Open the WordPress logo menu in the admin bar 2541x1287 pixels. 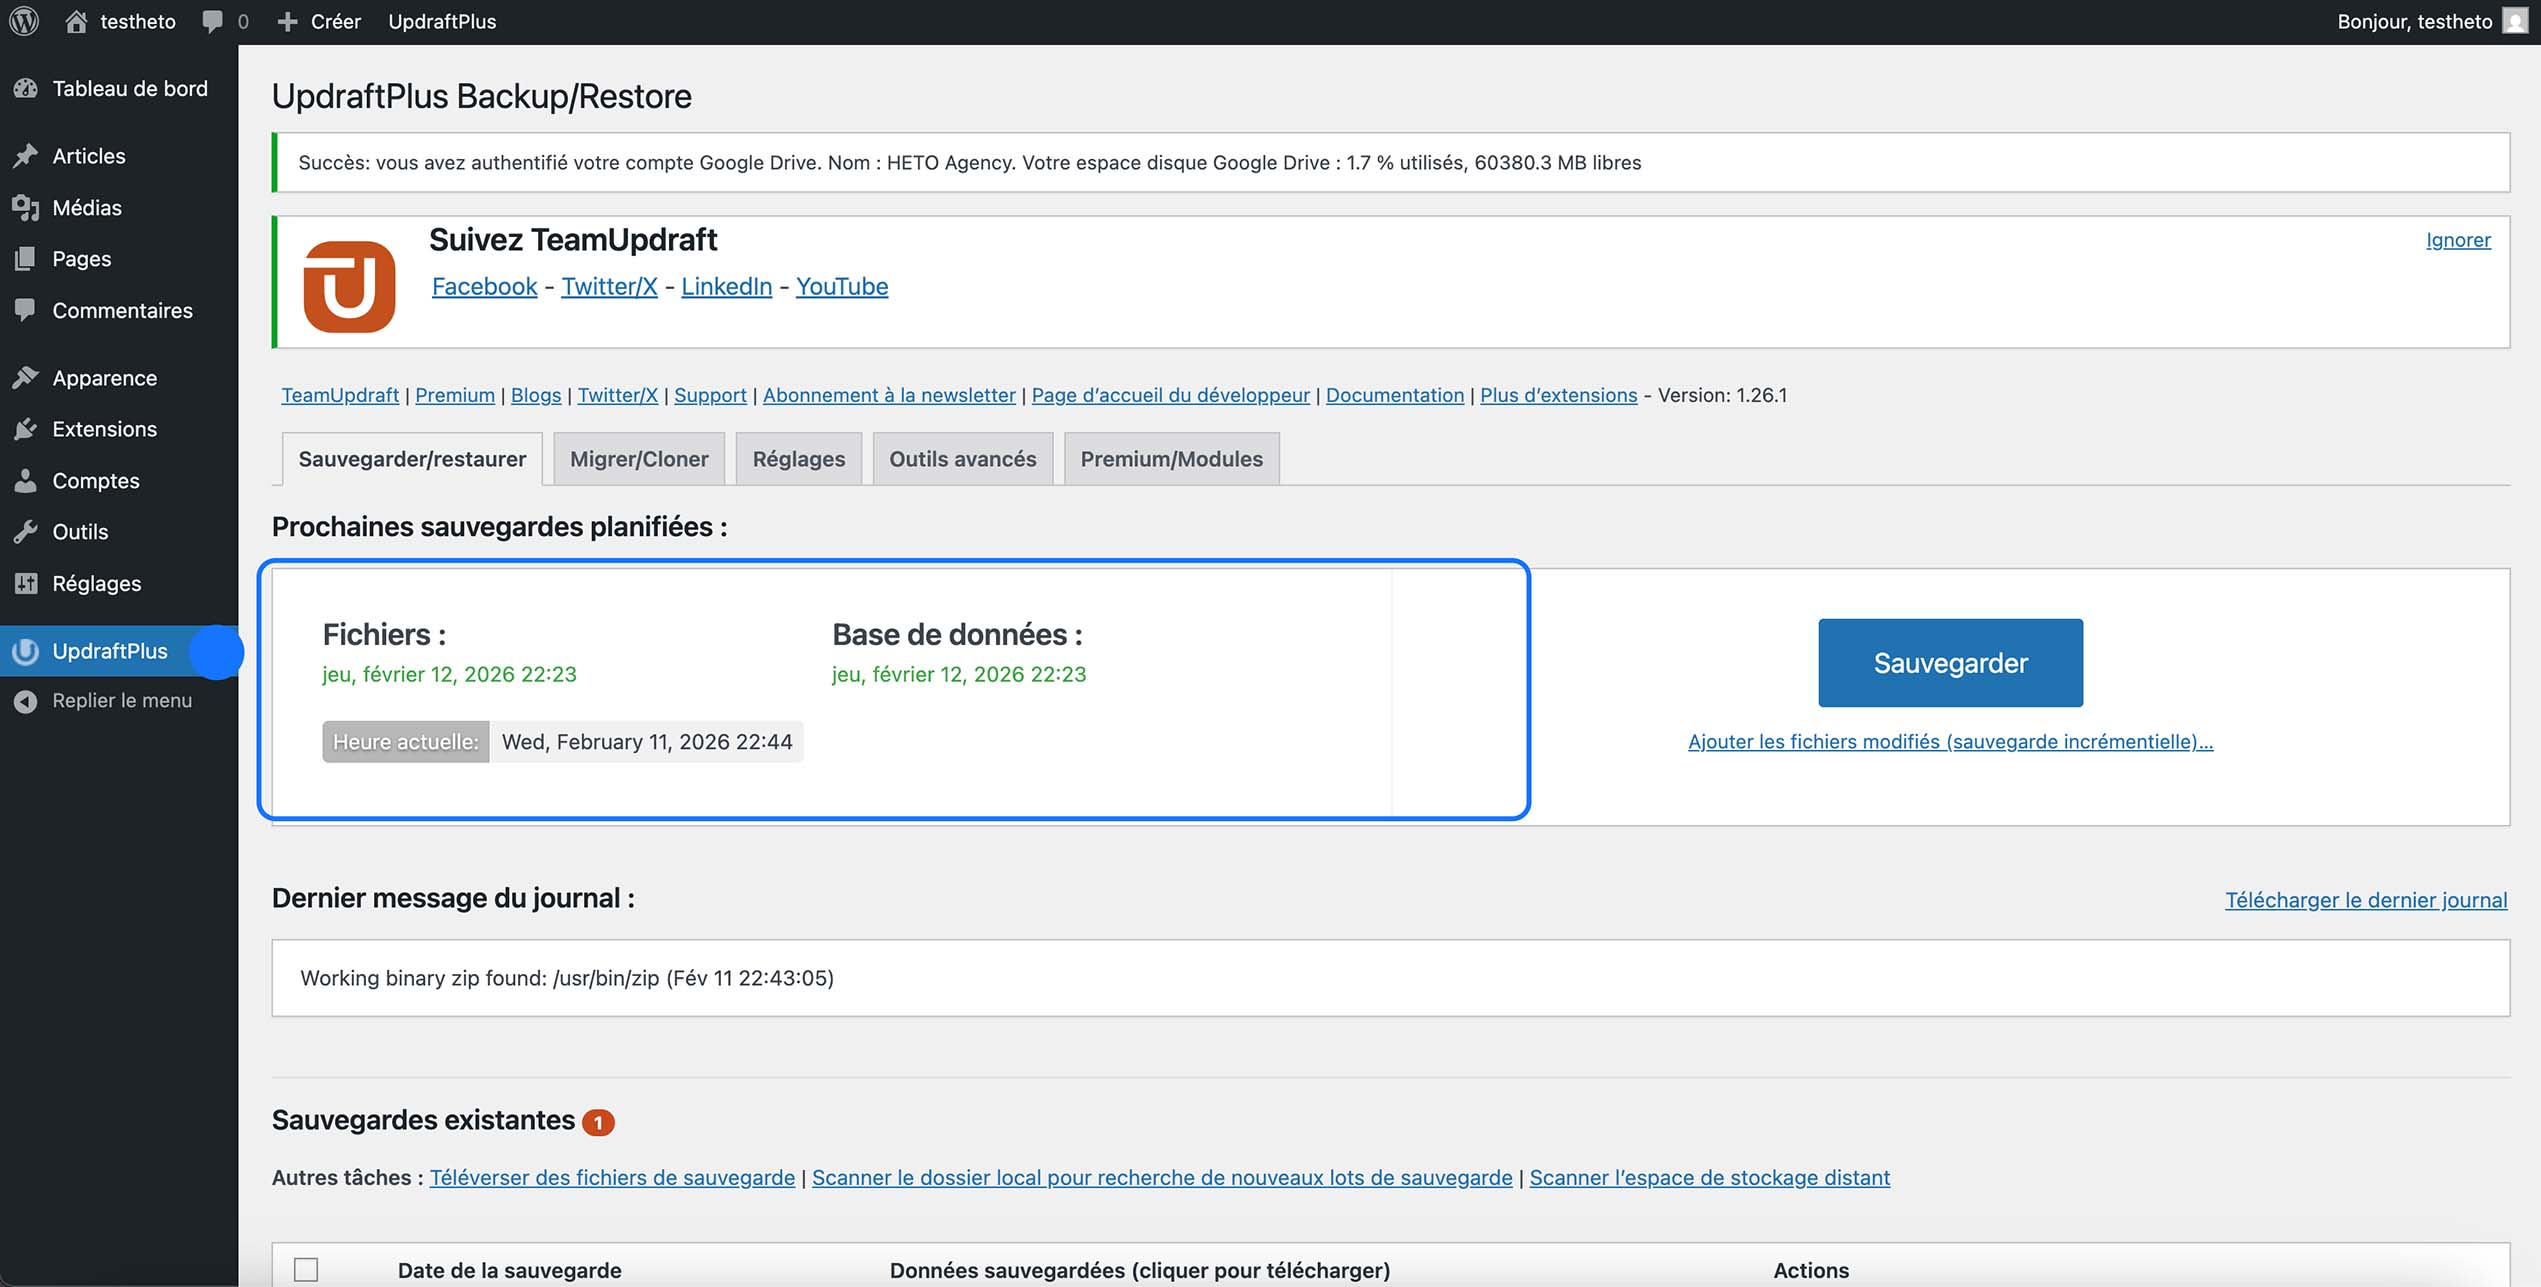22,21
